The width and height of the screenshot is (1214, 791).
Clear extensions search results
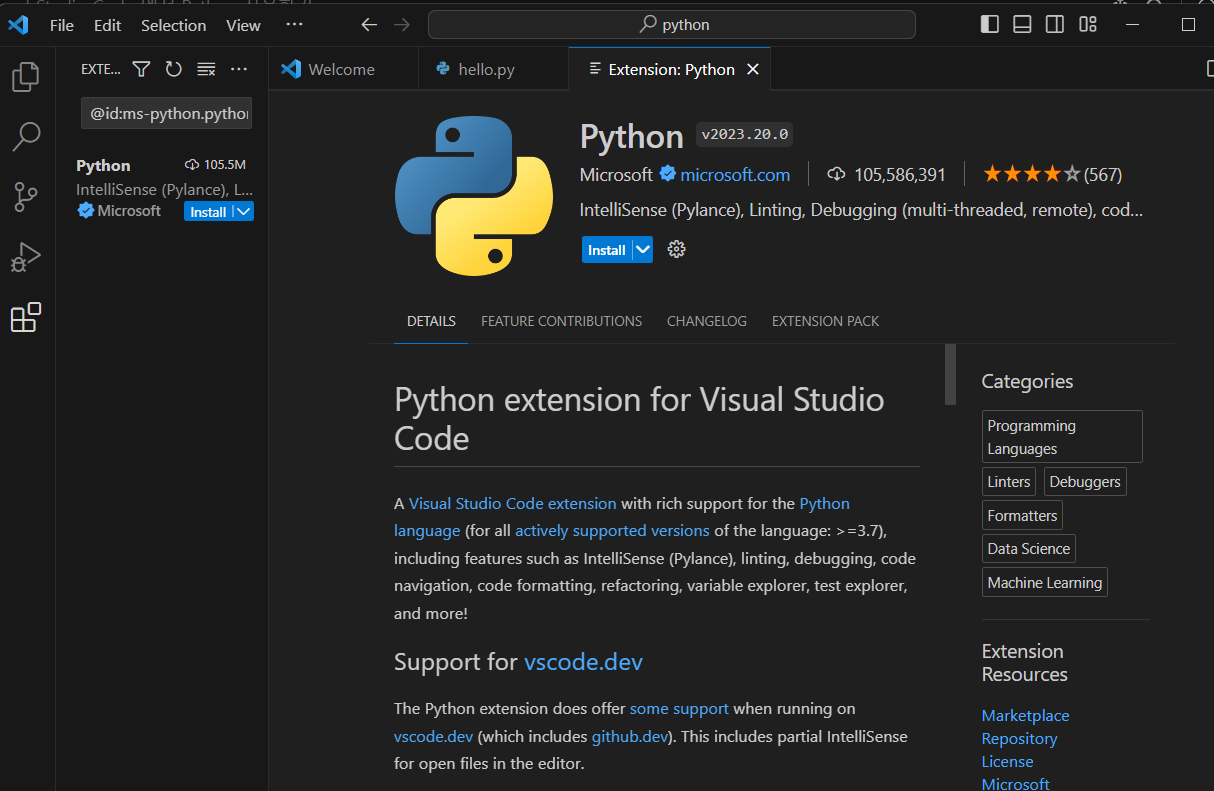(x=206, y=69)
